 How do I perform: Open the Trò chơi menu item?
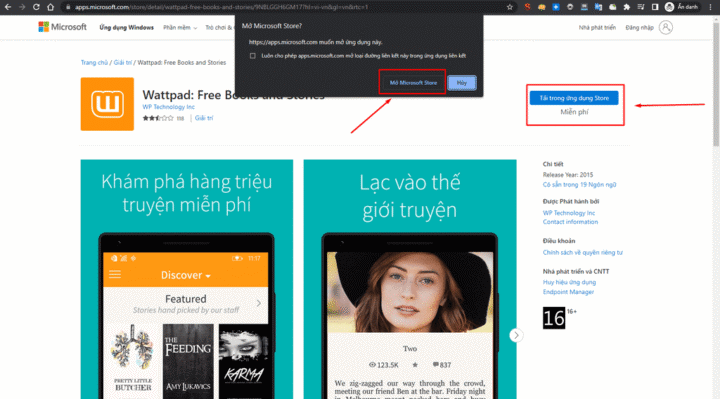coord(219,28)
